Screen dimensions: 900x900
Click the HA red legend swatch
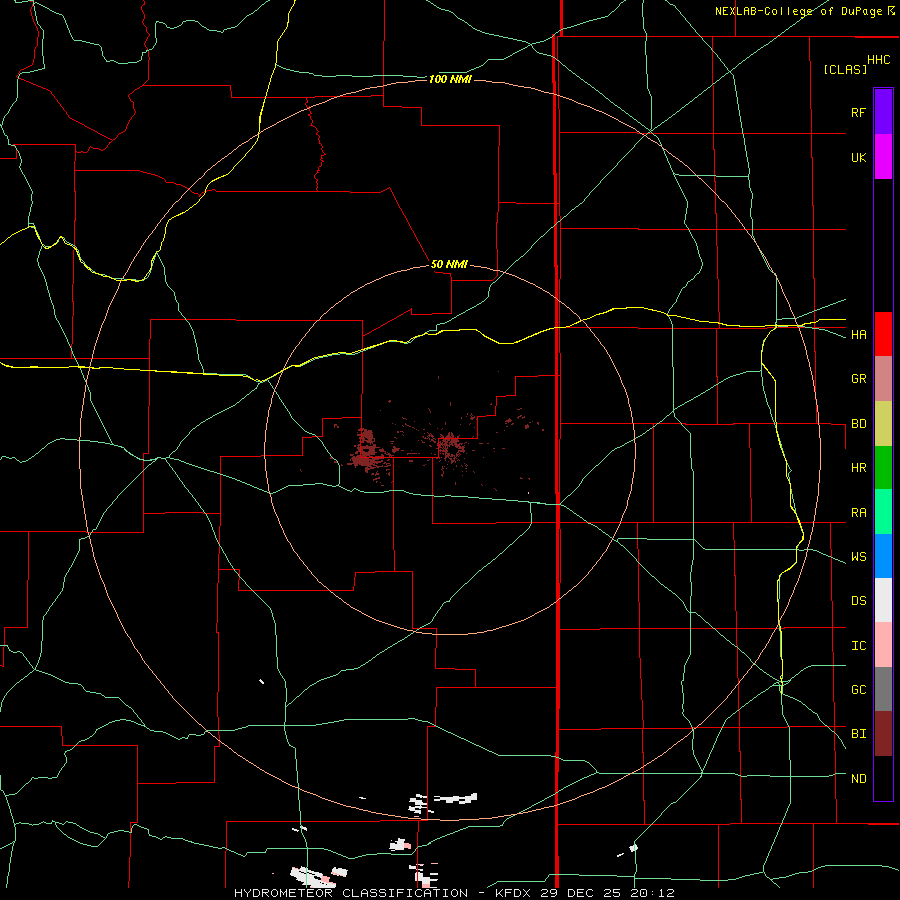pyautogui.click(x=883, y=334)
